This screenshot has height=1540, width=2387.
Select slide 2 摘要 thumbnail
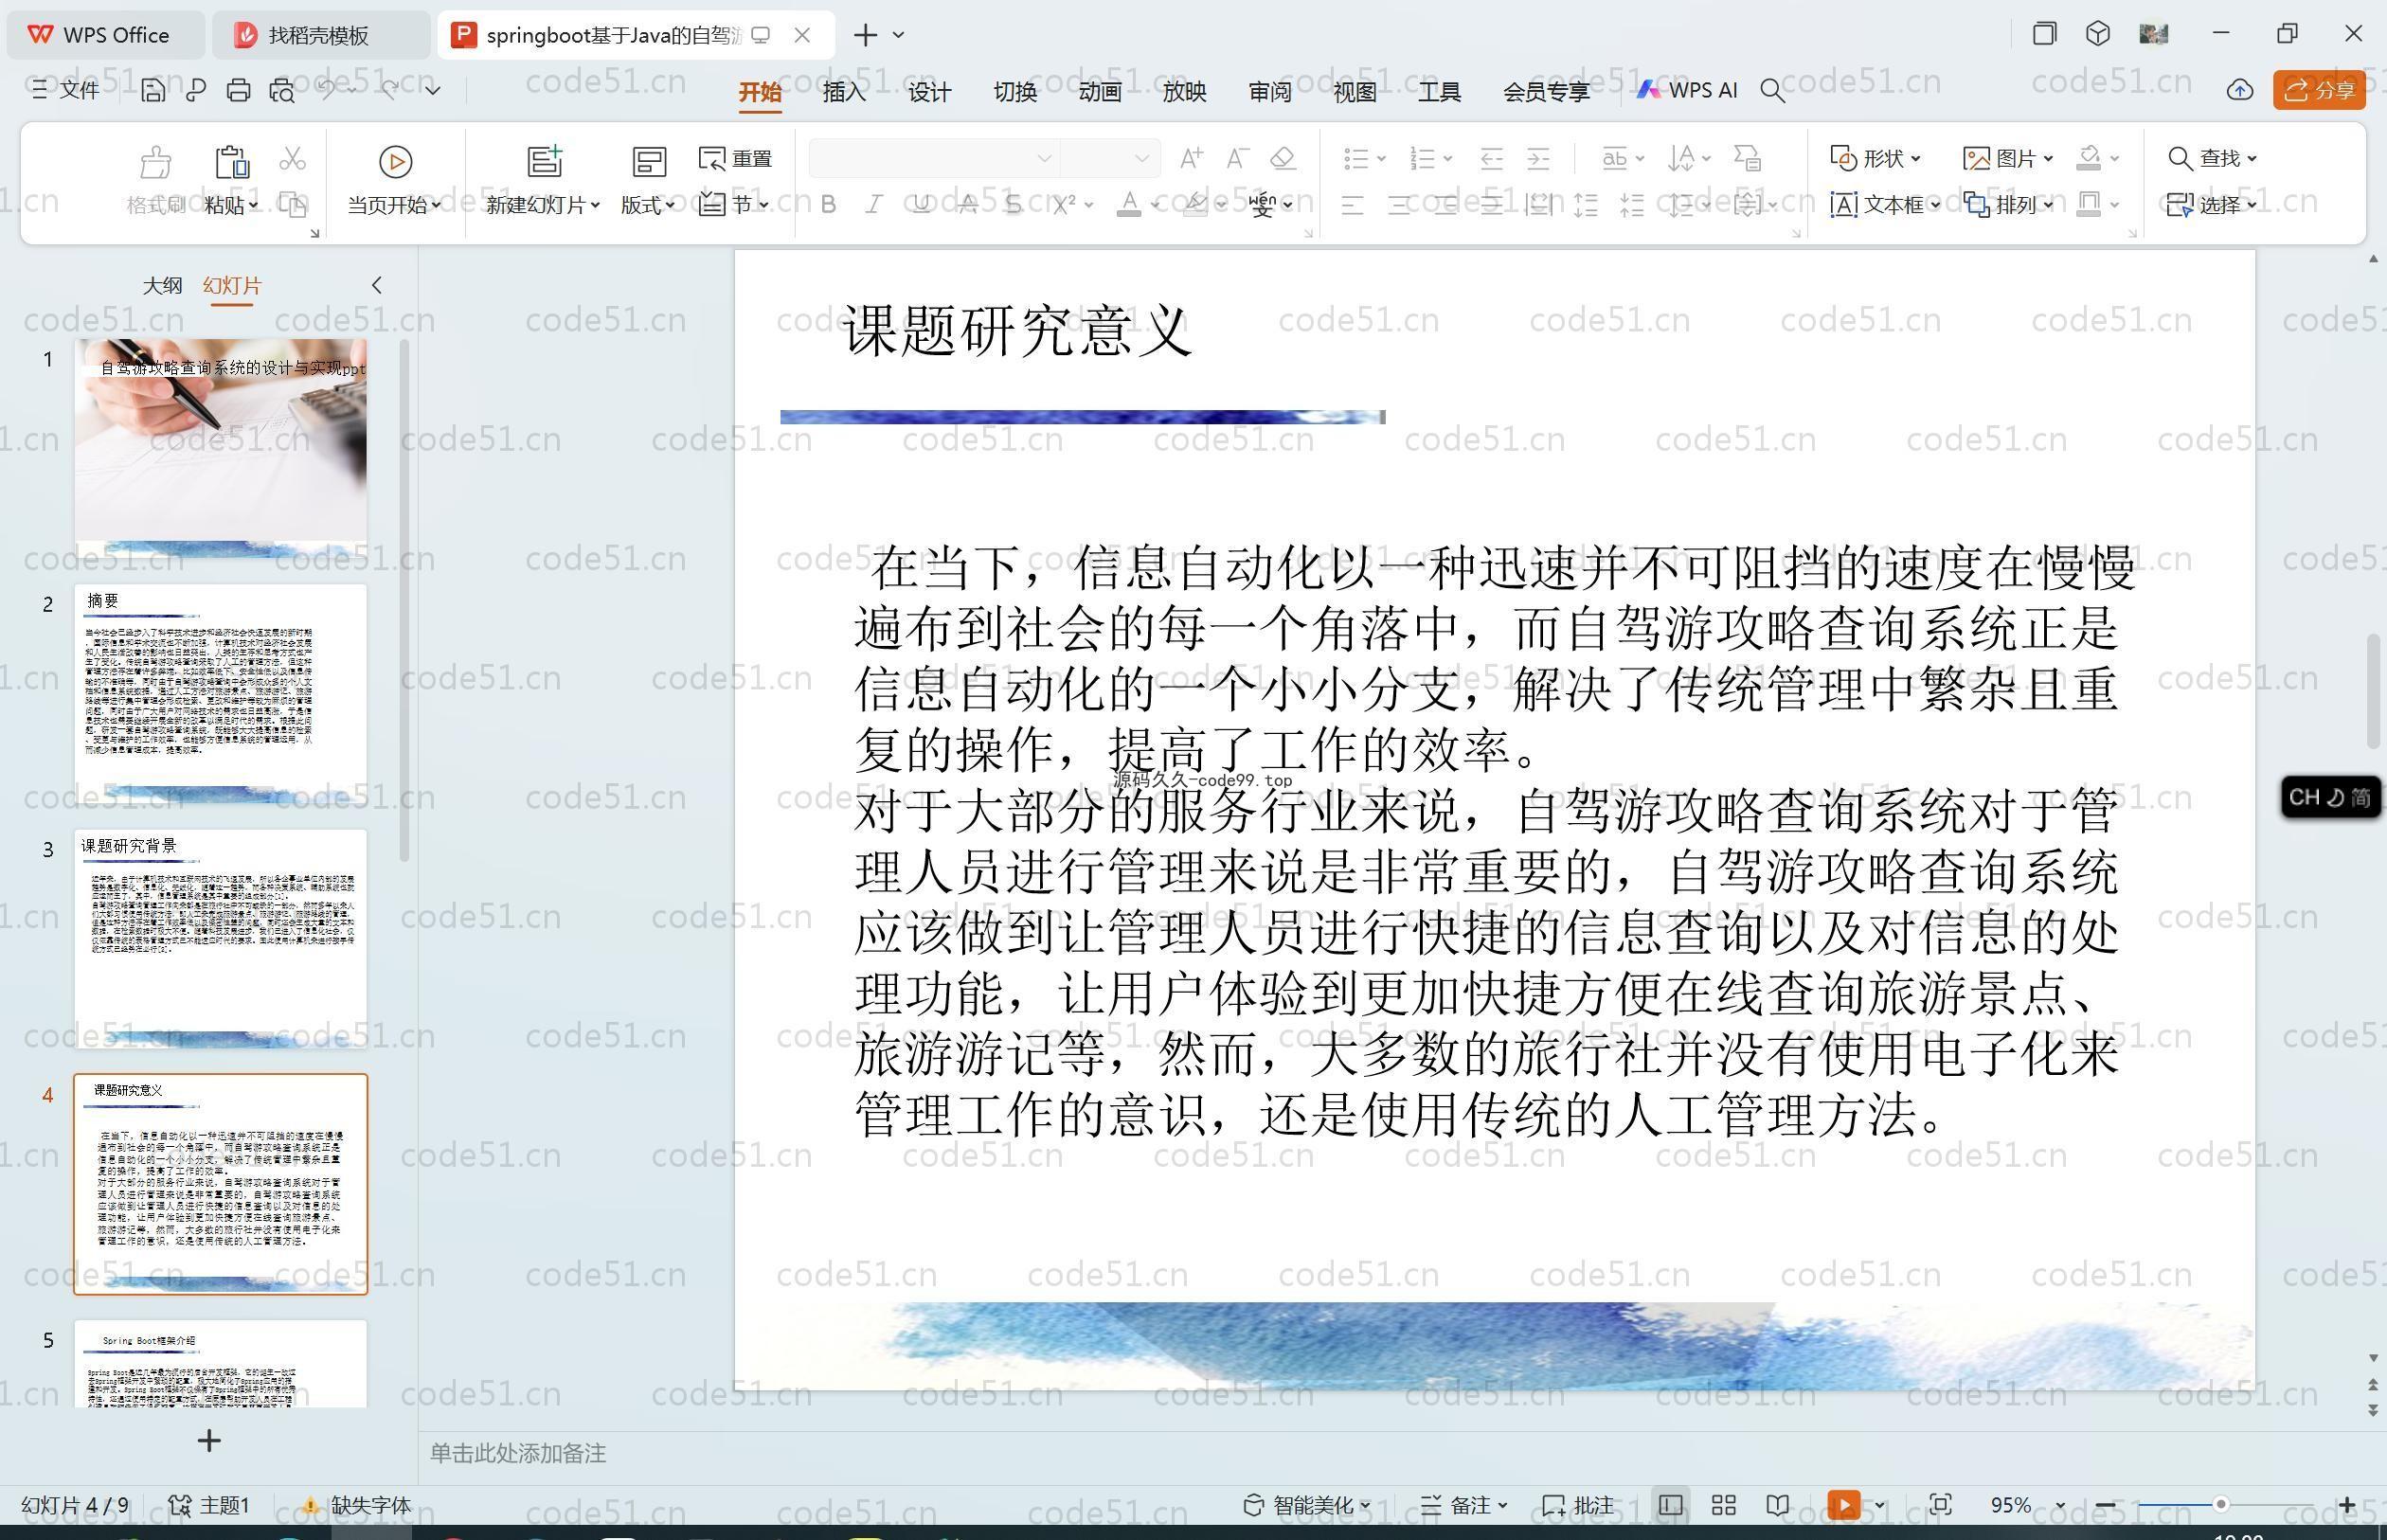click(x=221, y=694)
